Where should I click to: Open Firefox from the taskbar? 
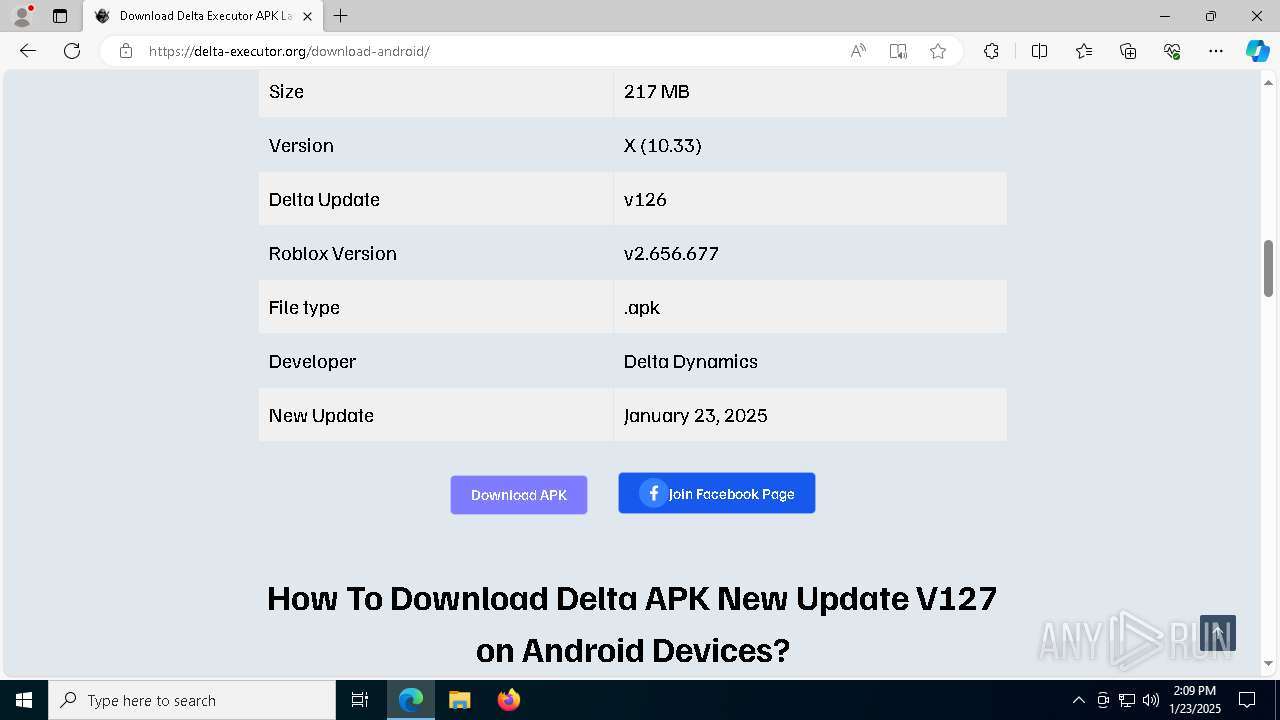[509, 700]
